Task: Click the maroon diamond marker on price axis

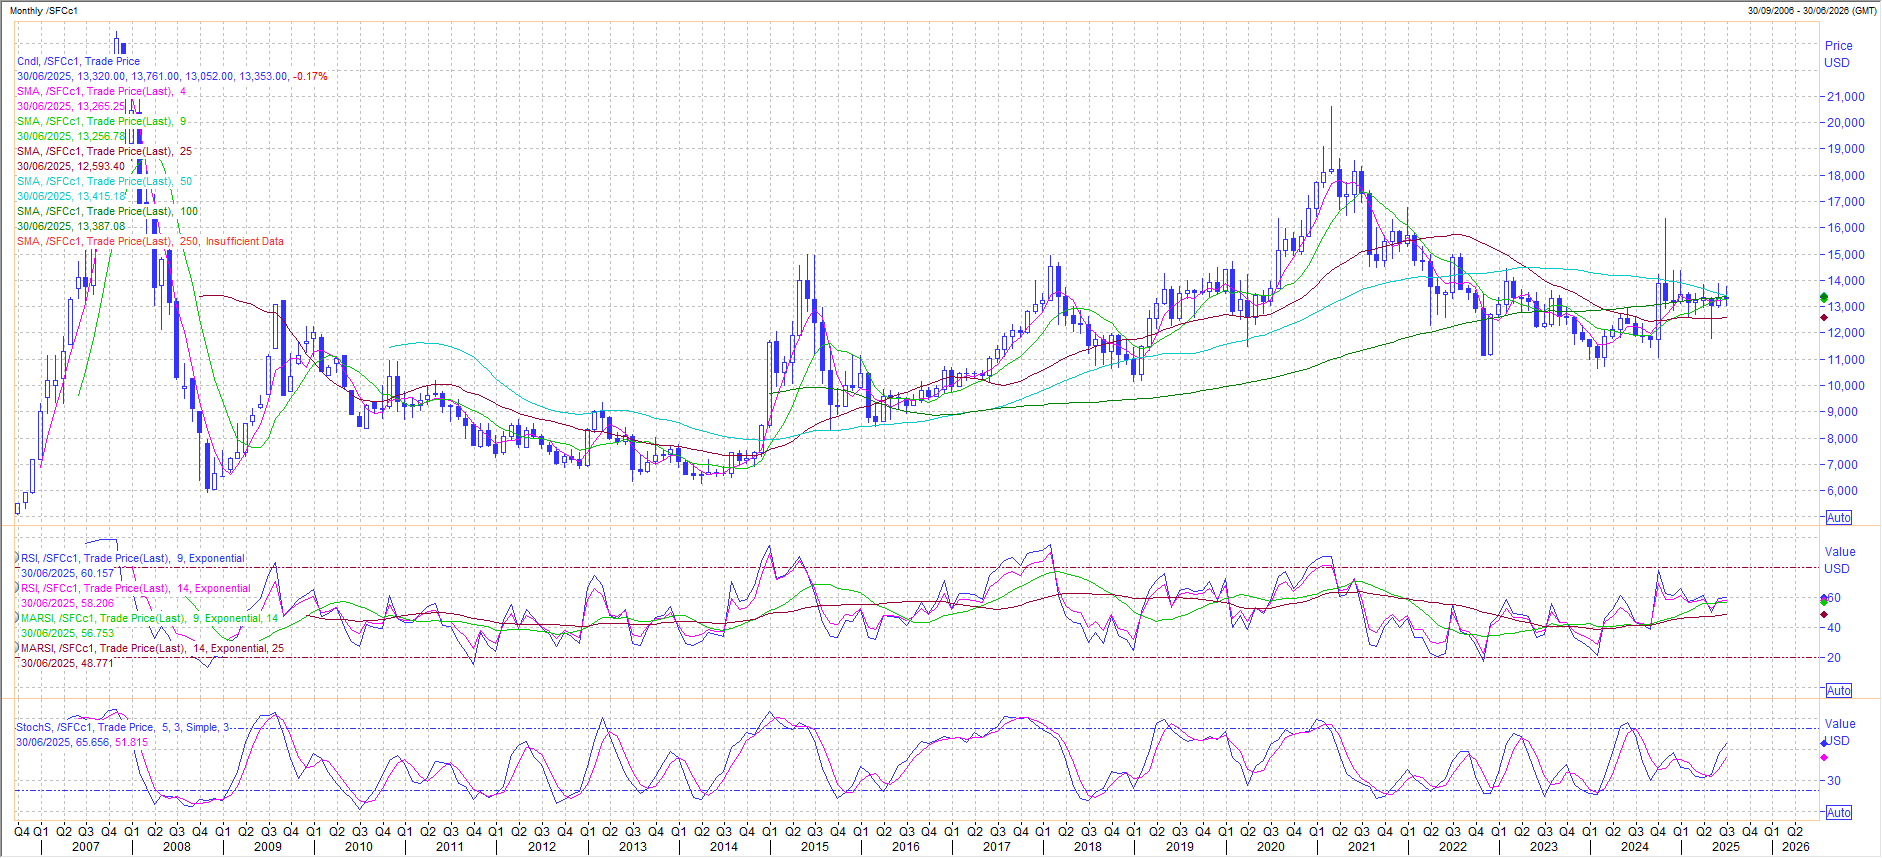Action: pos(1824,318)
